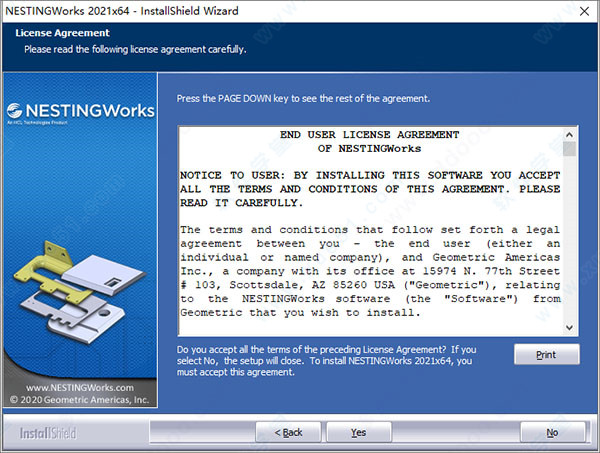Screen dimensions: 600x453
Task: Click the terms and conditions paragraph
Action: pyautogui.click(x=369, y=271)
